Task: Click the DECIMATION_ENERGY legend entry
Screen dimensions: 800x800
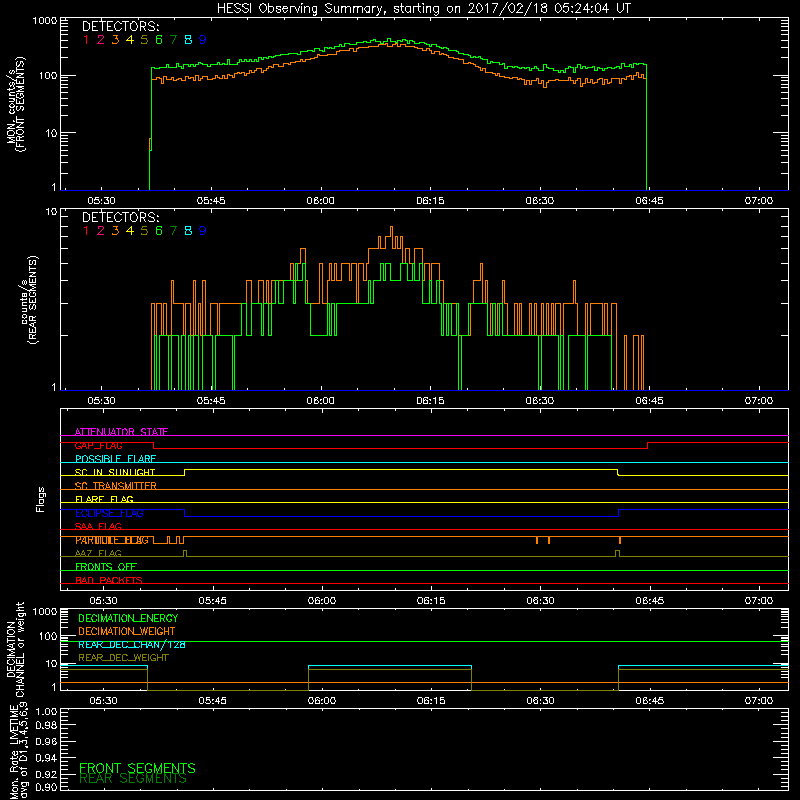Action: click(128, 618)
